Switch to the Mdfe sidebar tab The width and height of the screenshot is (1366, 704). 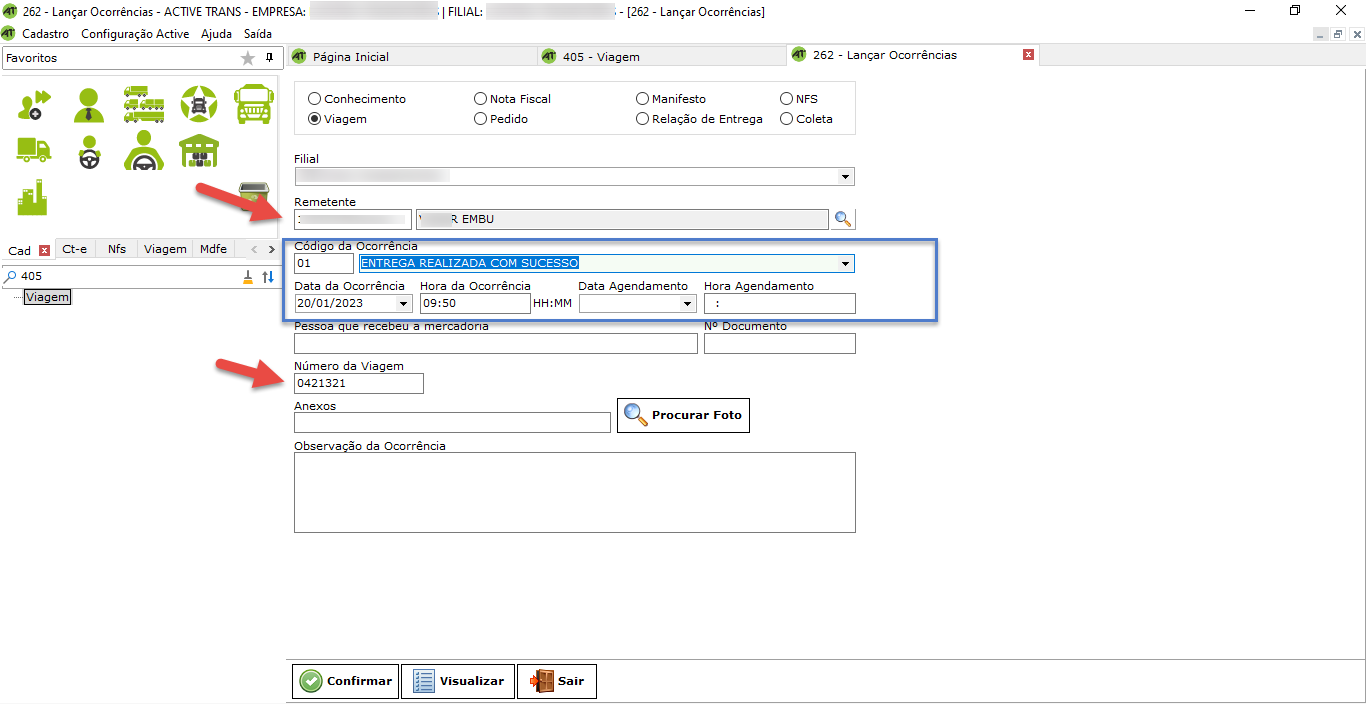click(x=213, y=249)
